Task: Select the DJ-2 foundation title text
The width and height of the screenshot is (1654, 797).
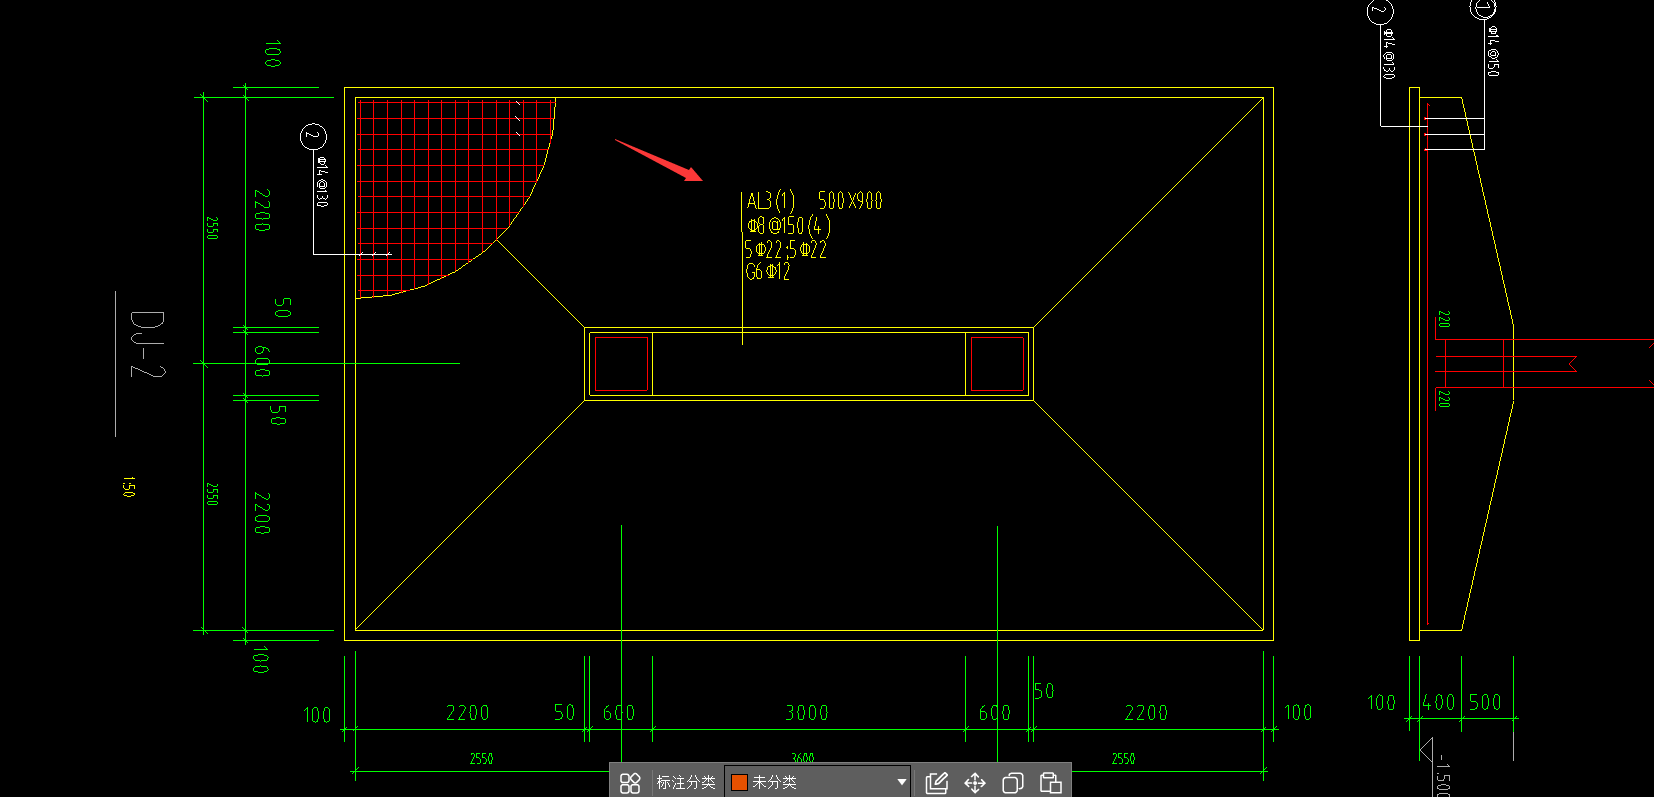Action: tap(147, 343)
